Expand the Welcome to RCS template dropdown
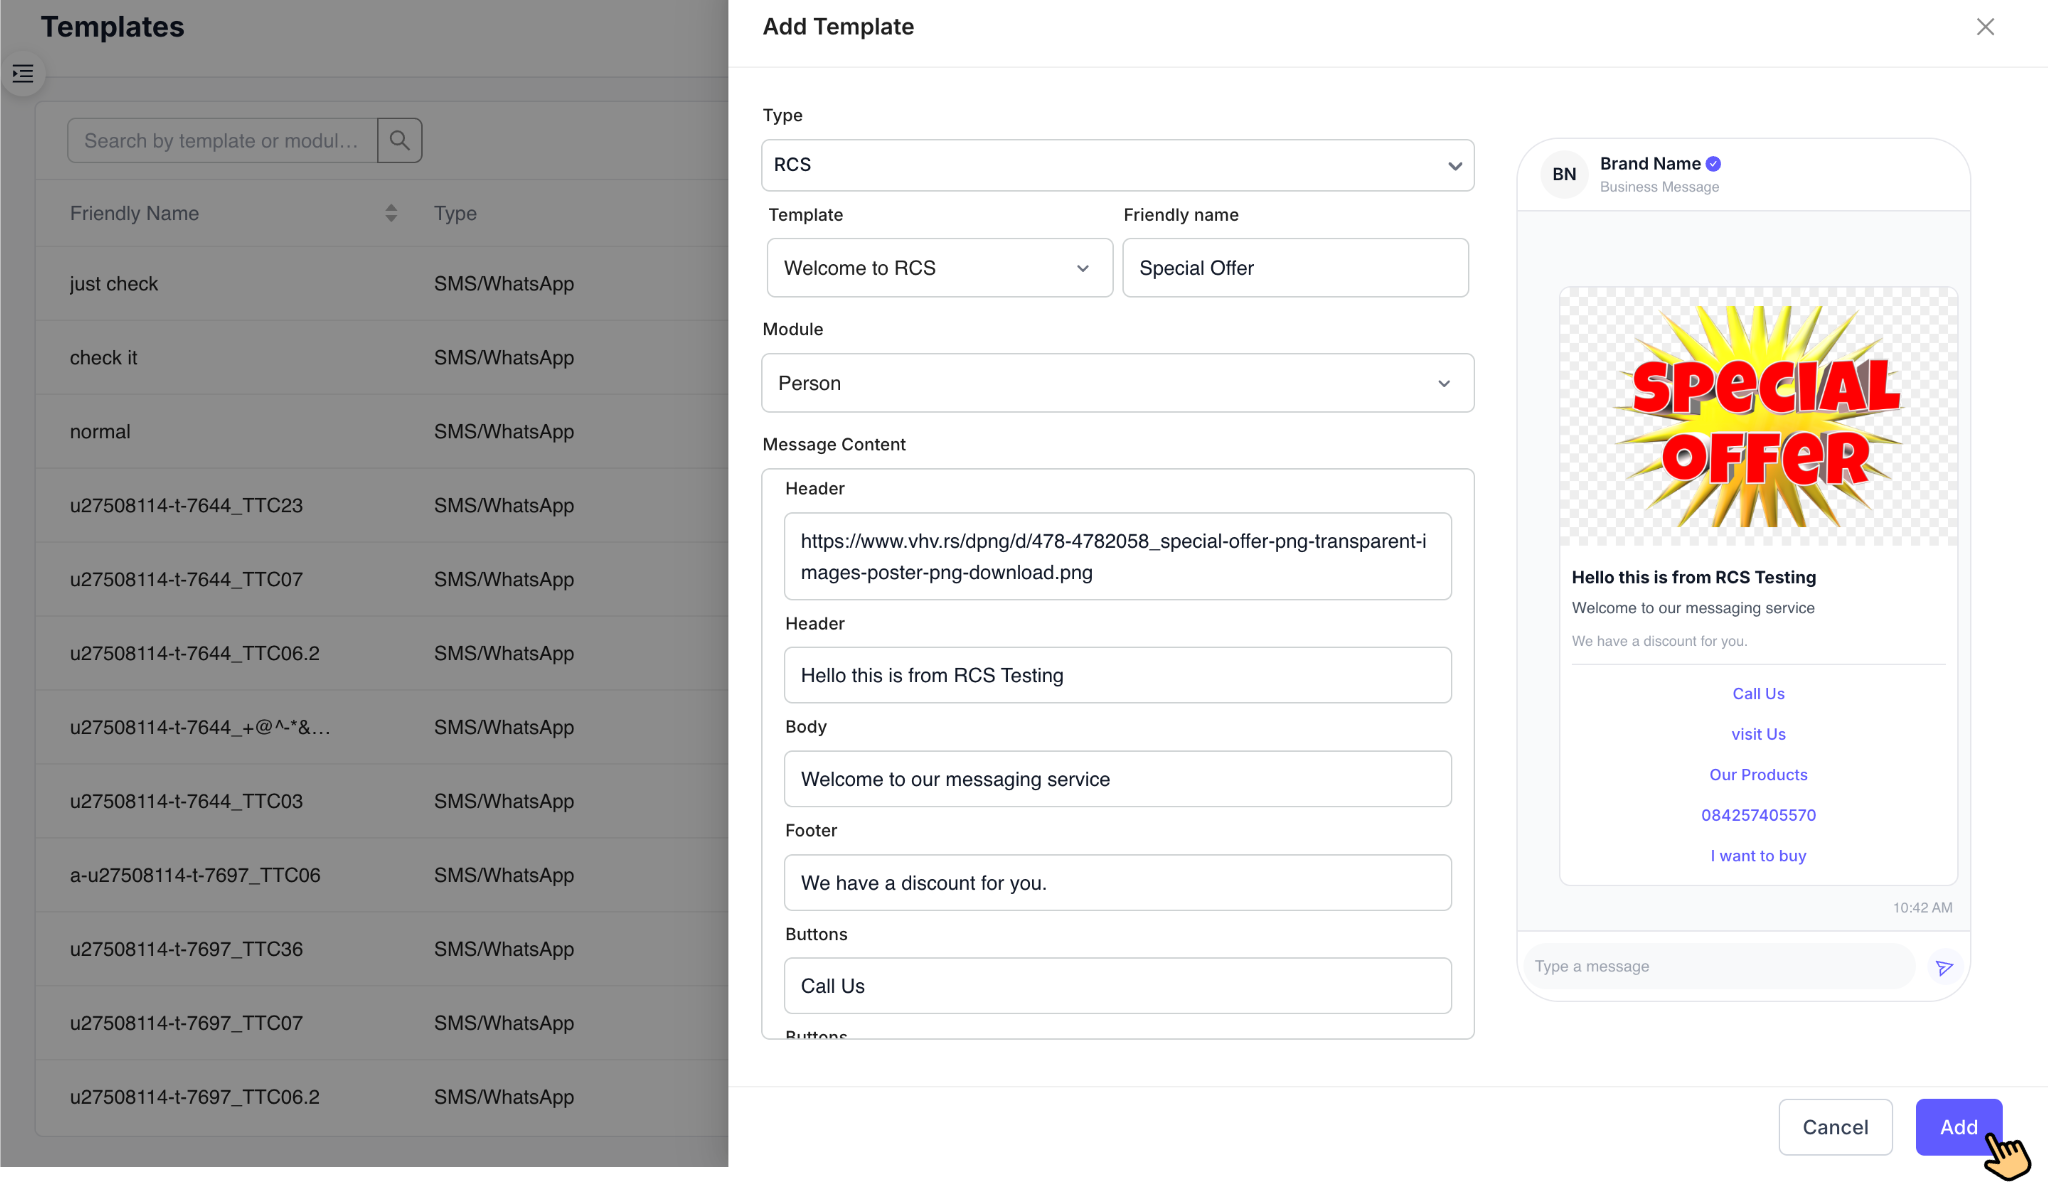The image size is (2048, 1183). (939, 268)
